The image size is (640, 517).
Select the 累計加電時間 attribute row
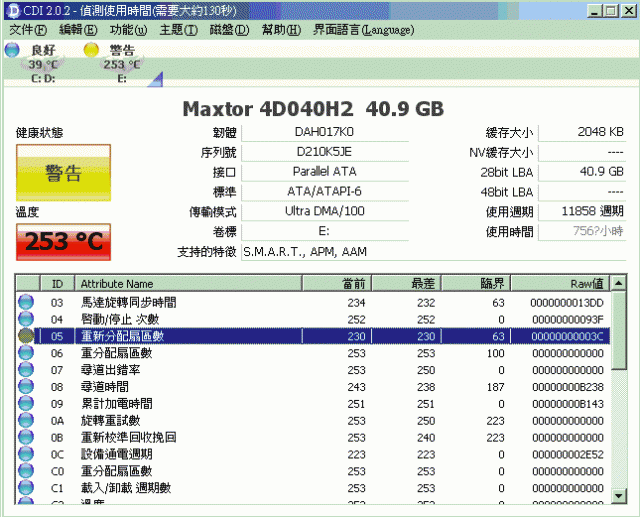pyautogui.click(x=313, y=404)
